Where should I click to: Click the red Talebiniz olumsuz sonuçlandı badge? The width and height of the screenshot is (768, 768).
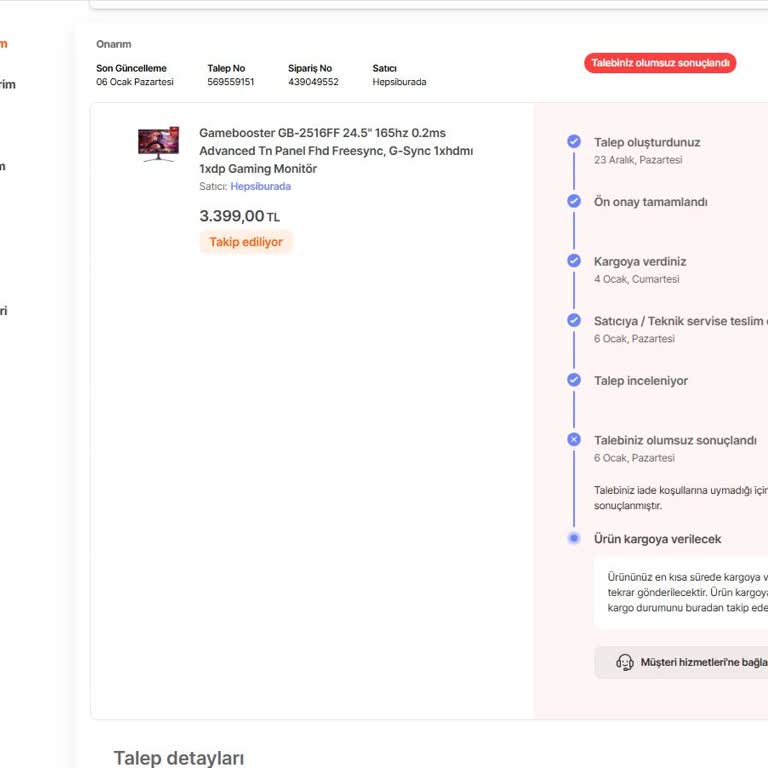660,63
